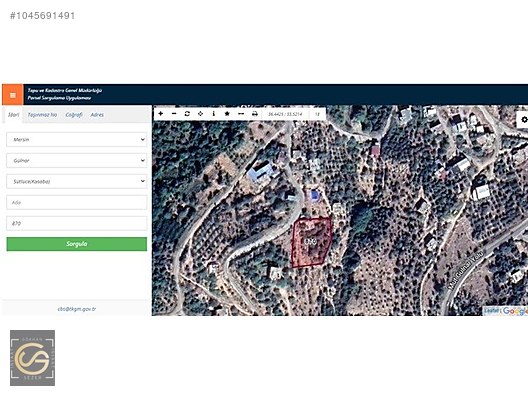Switch to the Taşınmaz No tab

[42, 115]
